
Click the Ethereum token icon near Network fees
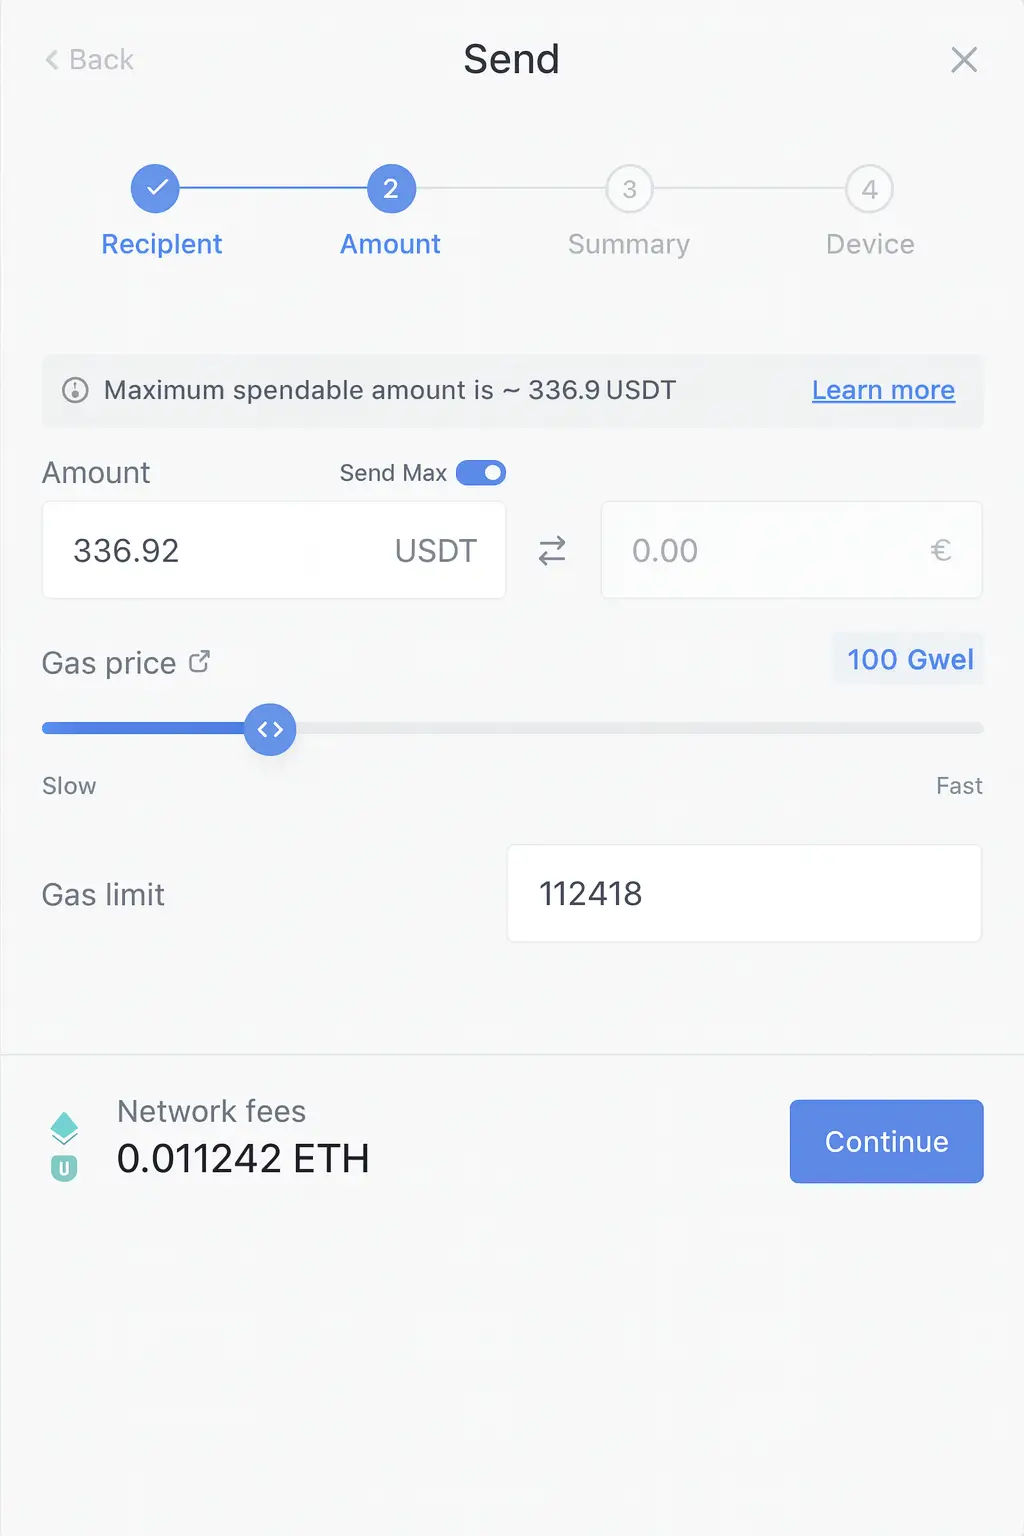pos(64,1127)
